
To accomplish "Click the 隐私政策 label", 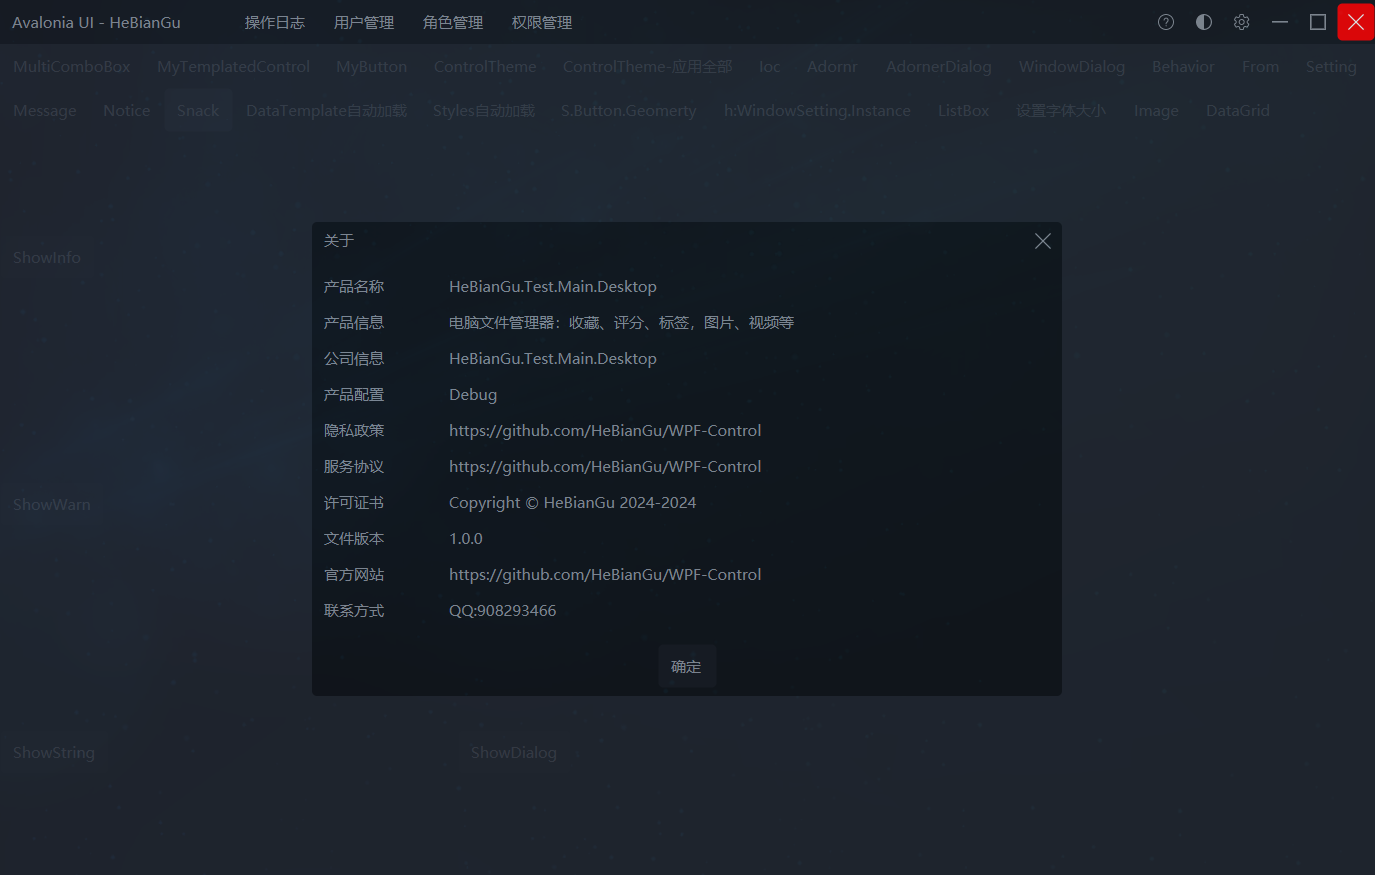I will click(354, 431).
